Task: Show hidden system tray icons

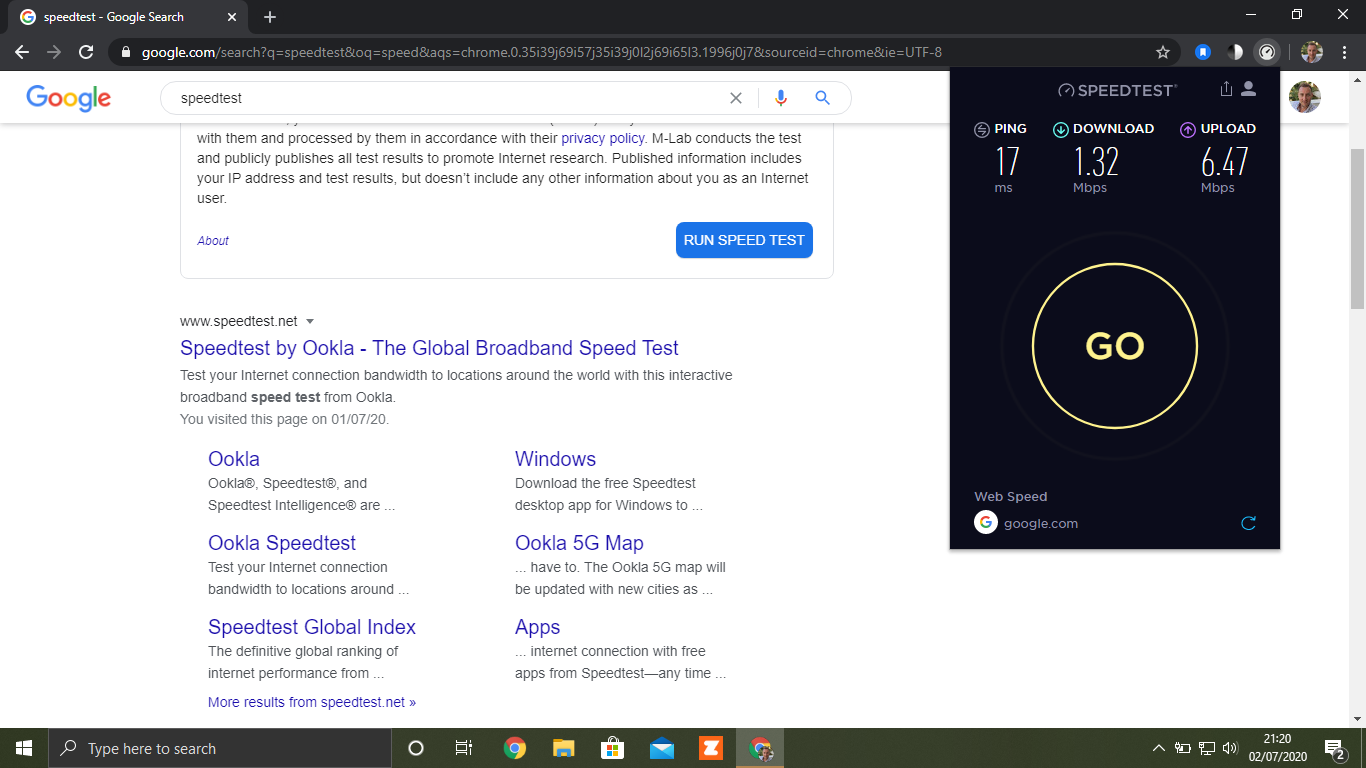Action: [1158, 748]
